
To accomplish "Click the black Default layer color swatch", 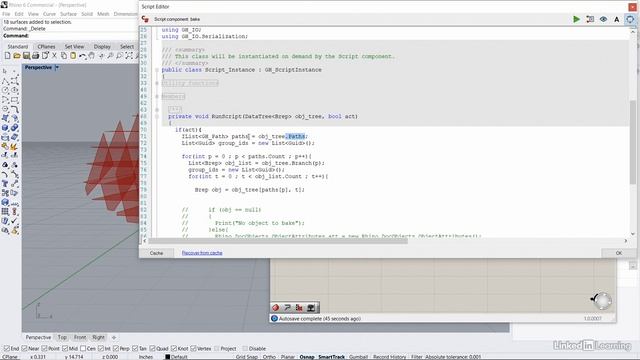I will pyautogui.click(x=167, y=357).
